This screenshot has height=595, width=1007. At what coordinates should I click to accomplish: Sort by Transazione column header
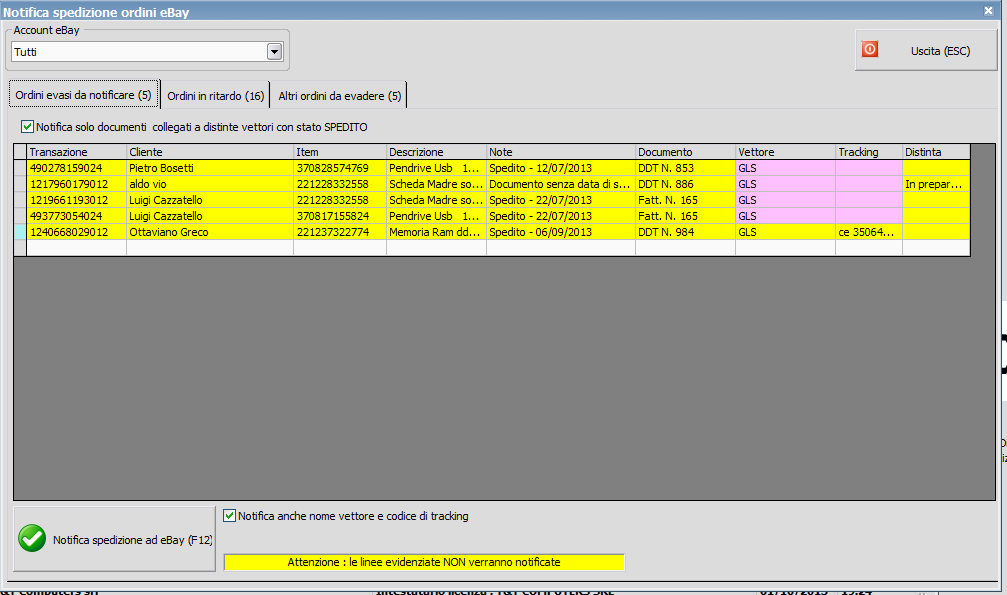pos(76,152)
